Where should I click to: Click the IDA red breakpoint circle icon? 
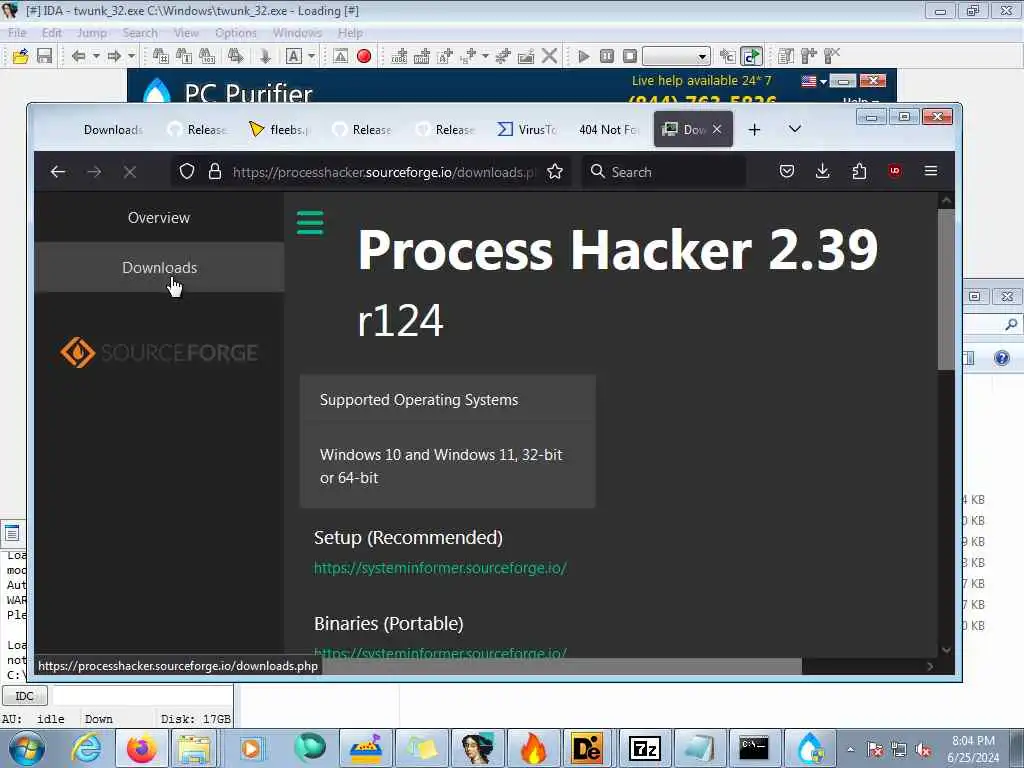[364, 56]
